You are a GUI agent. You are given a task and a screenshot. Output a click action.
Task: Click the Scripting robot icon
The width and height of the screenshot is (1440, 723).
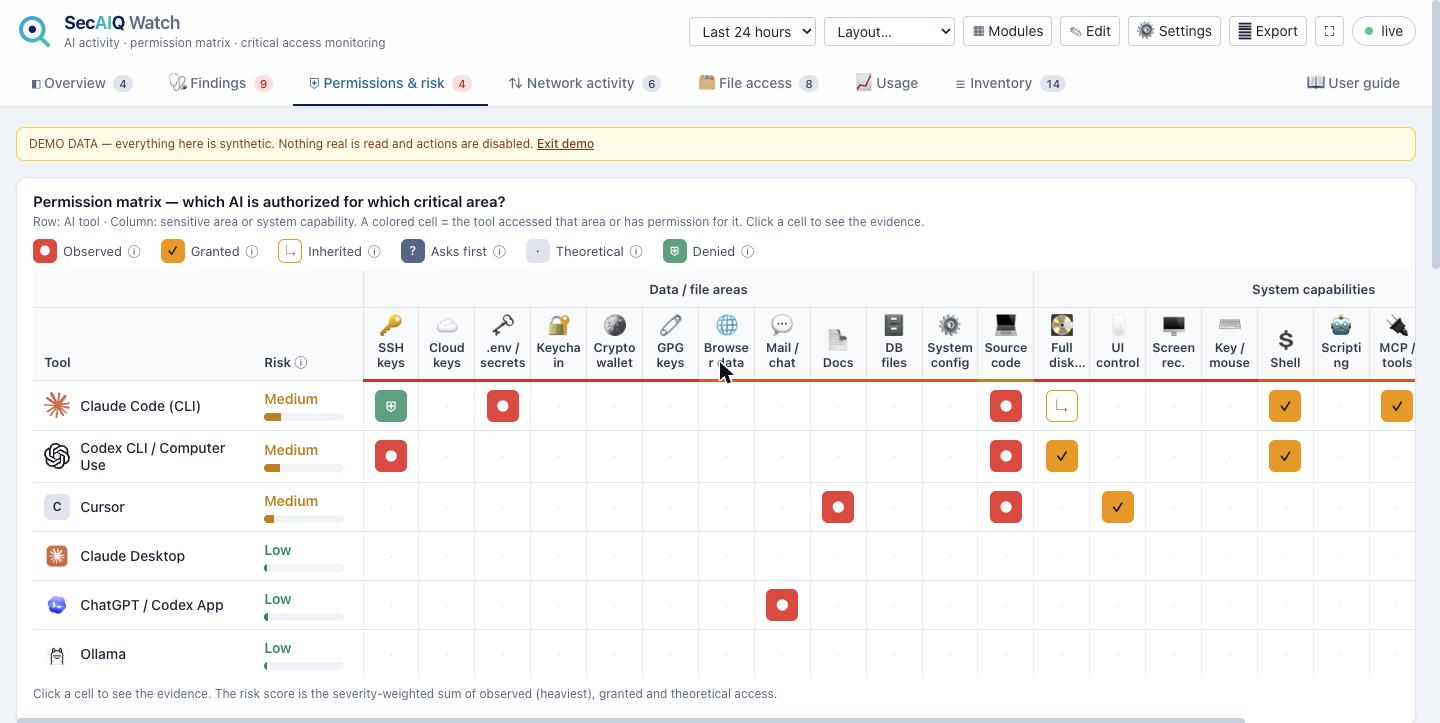click(x=1341, y=325)
